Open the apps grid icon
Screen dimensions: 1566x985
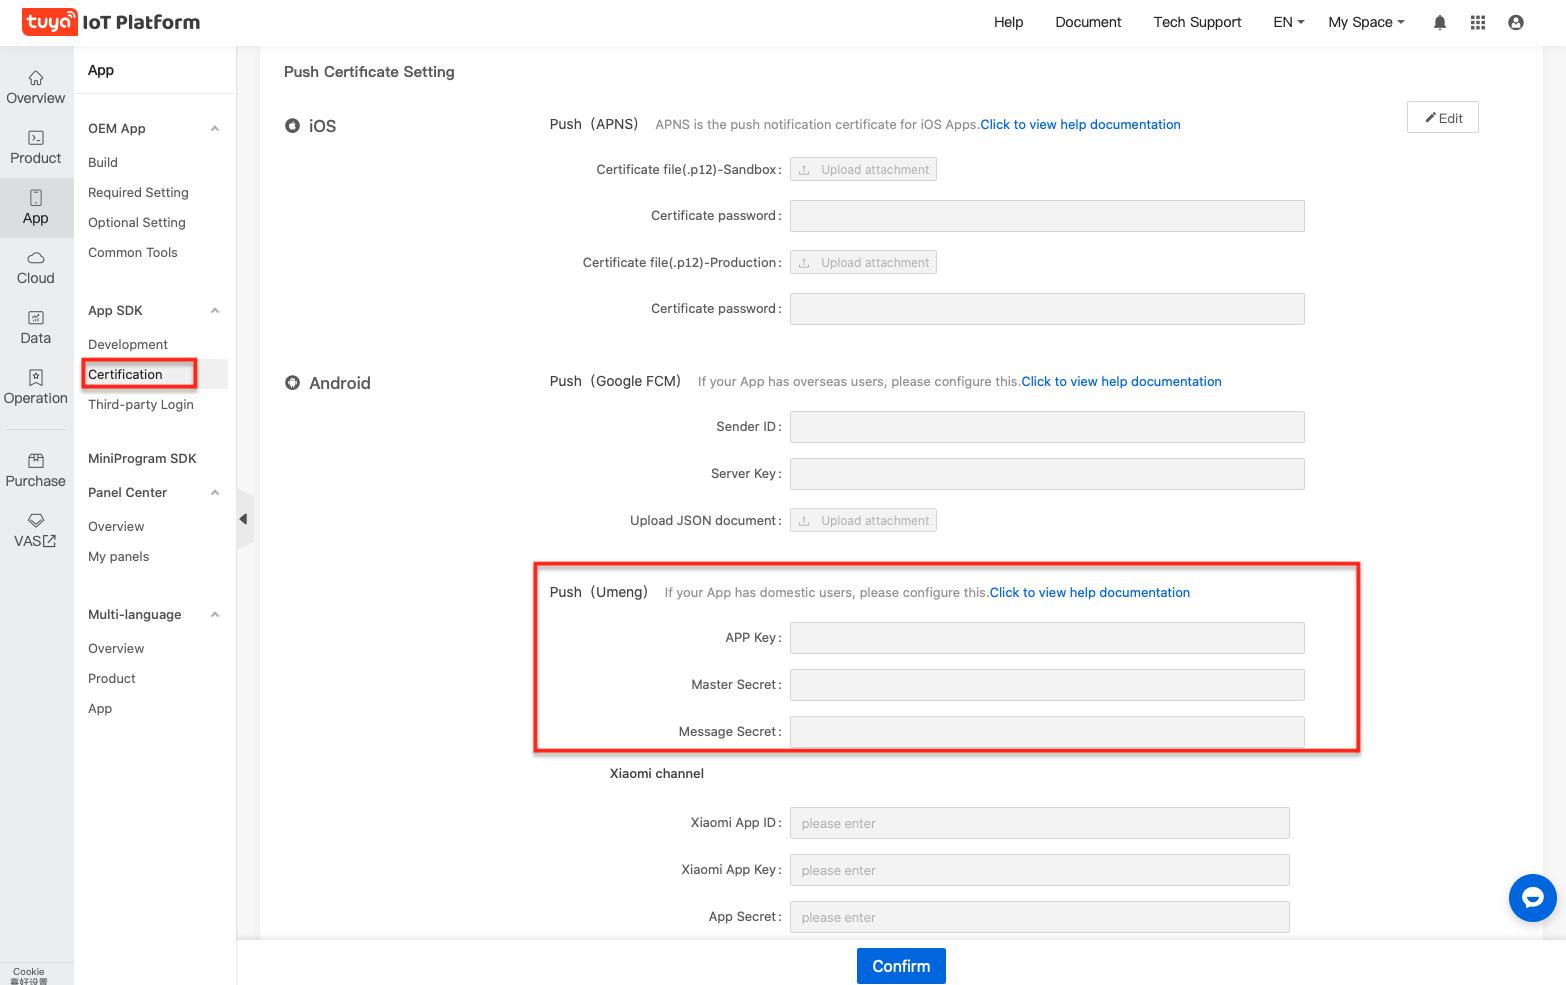[1477, 23]
